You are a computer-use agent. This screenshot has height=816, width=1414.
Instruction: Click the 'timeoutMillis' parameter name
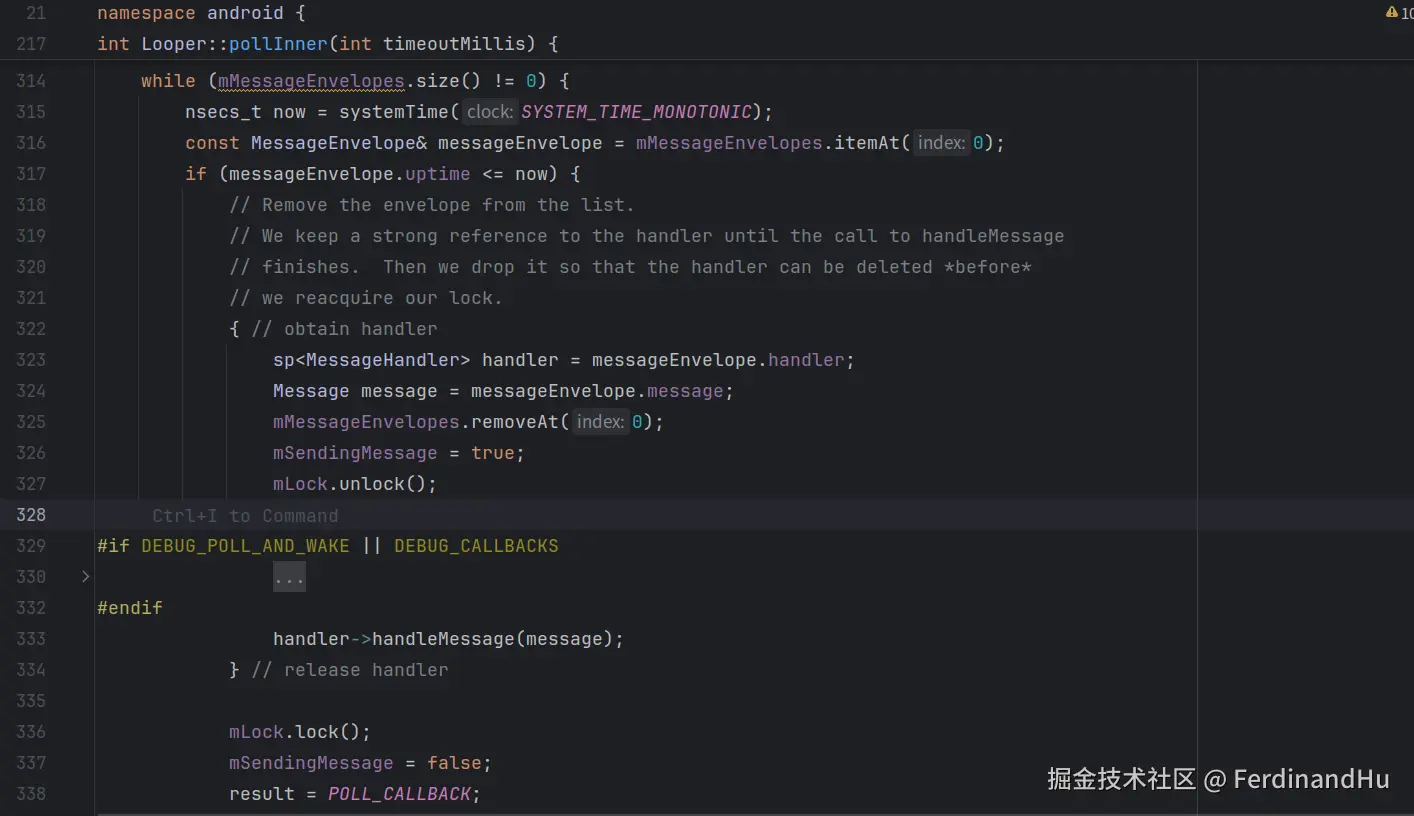point(454,44)
